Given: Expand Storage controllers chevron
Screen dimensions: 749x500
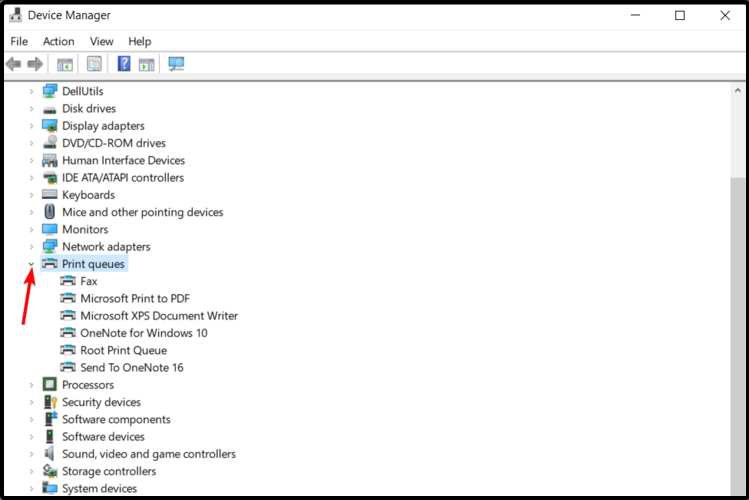Looking at the screenshot, I should pos(32,471).
